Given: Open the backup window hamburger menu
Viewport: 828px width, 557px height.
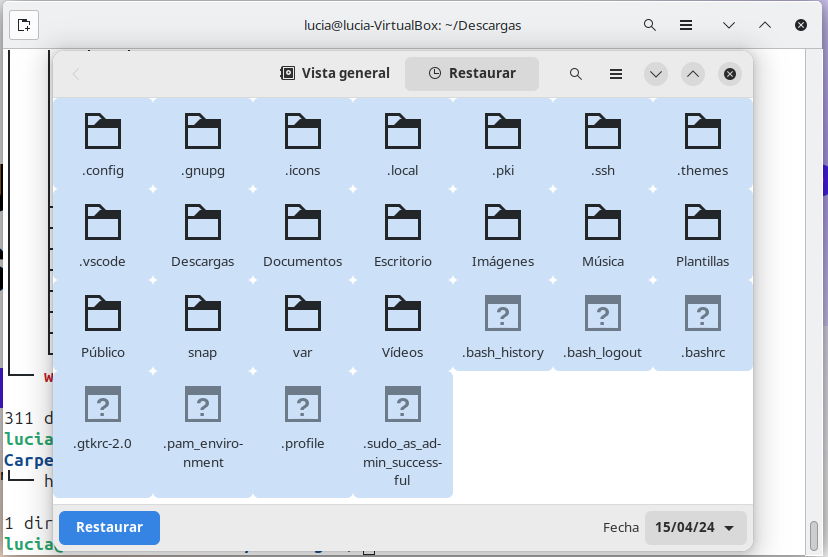Looking at the screenshot, I should click(x=616, y=74).
